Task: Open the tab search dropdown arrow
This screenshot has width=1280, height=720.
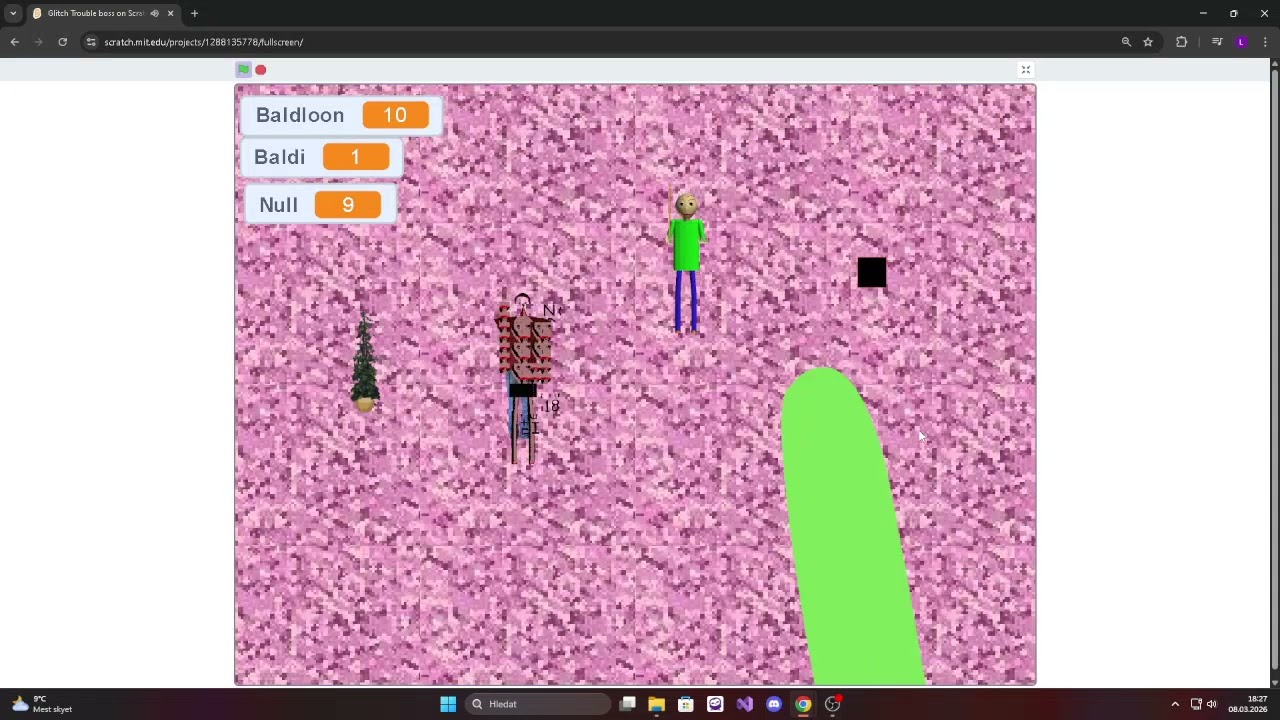Action: coord(13,13)
